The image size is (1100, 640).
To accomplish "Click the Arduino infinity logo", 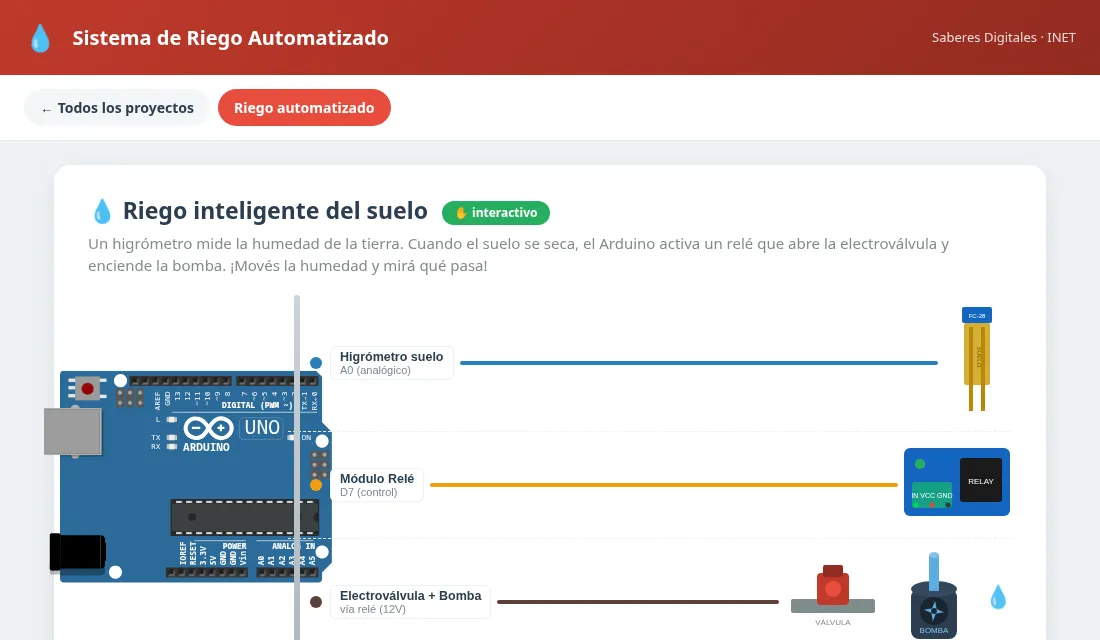I will click(208, 427).
